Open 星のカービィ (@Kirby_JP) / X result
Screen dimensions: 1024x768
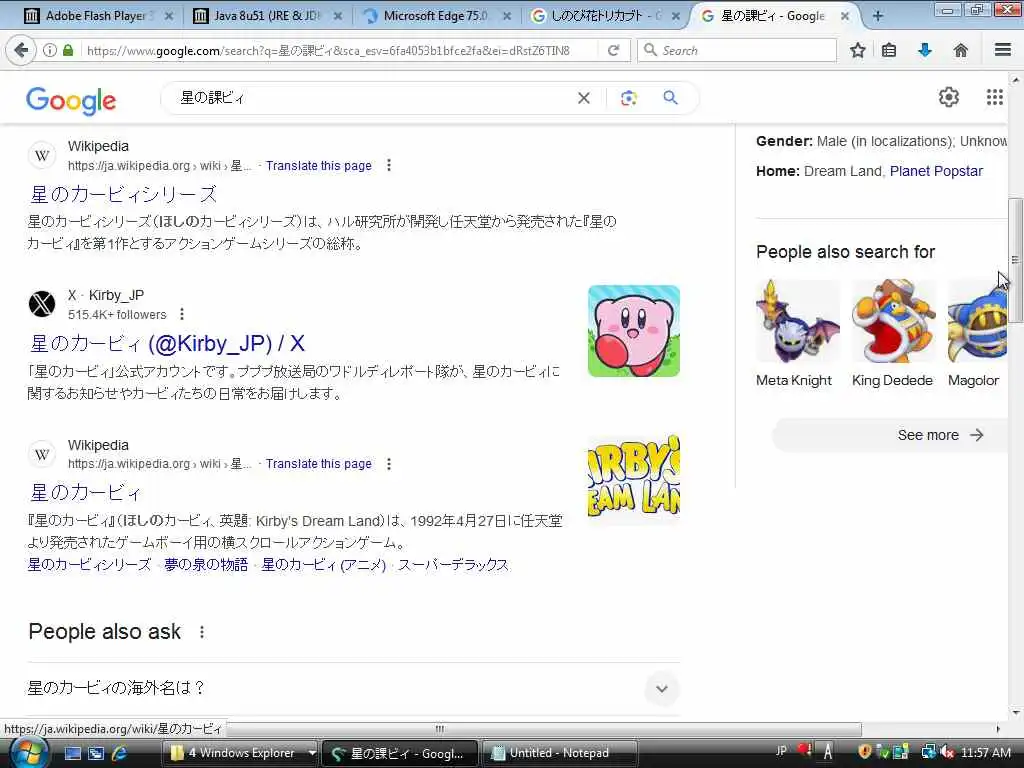tap(167, 344)
